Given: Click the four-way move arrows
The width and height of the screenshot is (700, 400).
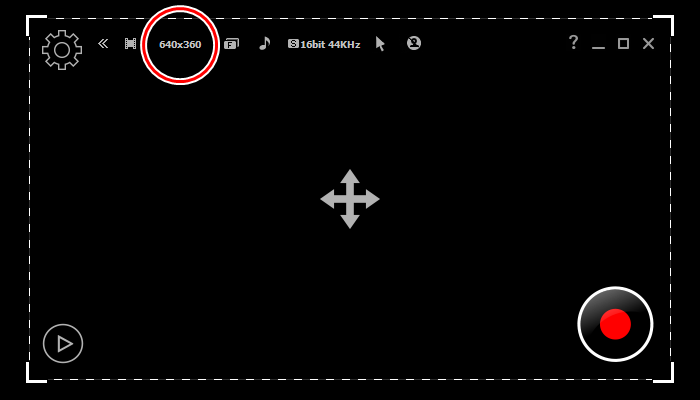Looking at the screenshot, I should tap(350, 199).
